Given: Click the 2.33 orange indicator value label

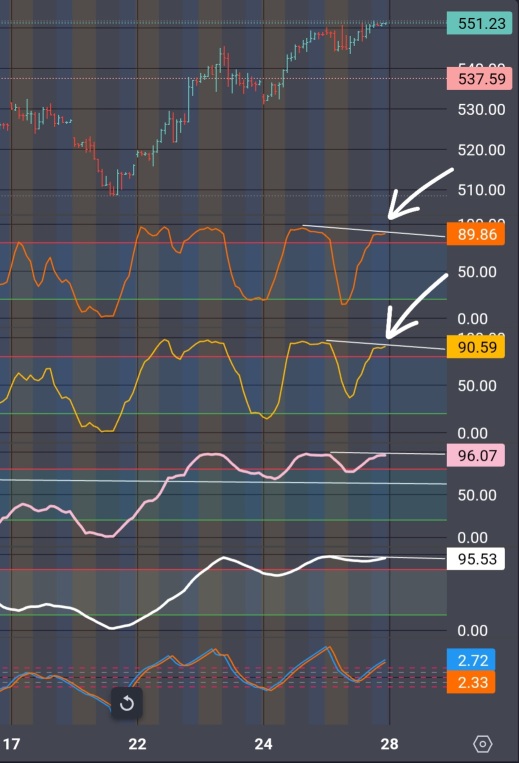Looking at the screenshot, I should click(471, 682).
